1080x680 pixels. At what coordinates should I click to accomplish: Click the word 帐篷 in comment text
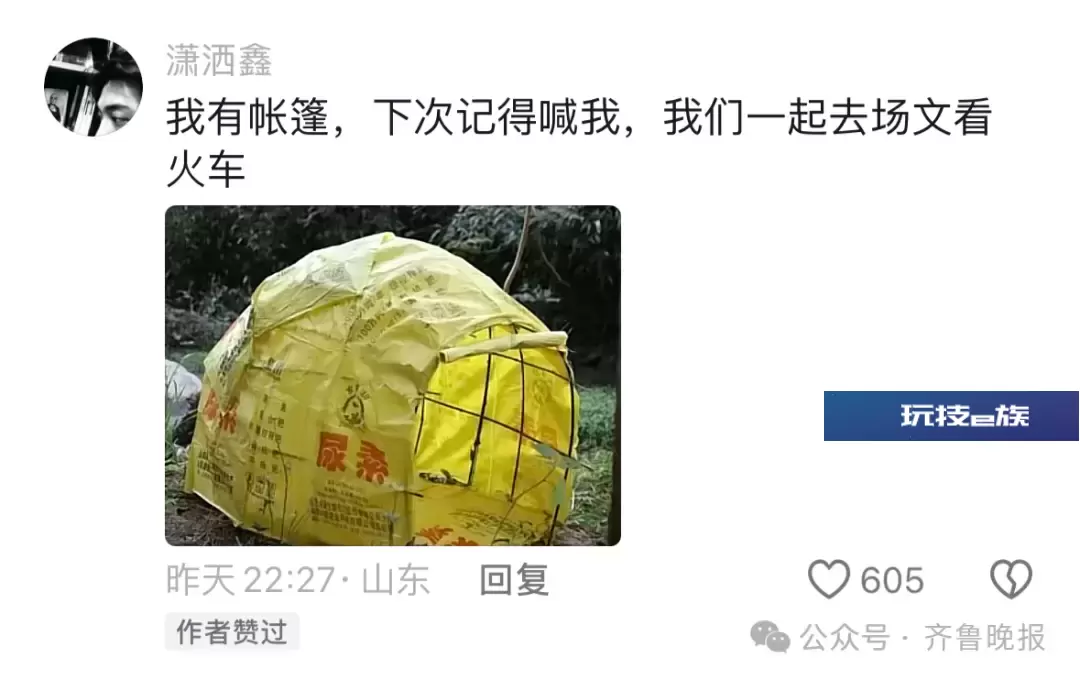[289, 117]
